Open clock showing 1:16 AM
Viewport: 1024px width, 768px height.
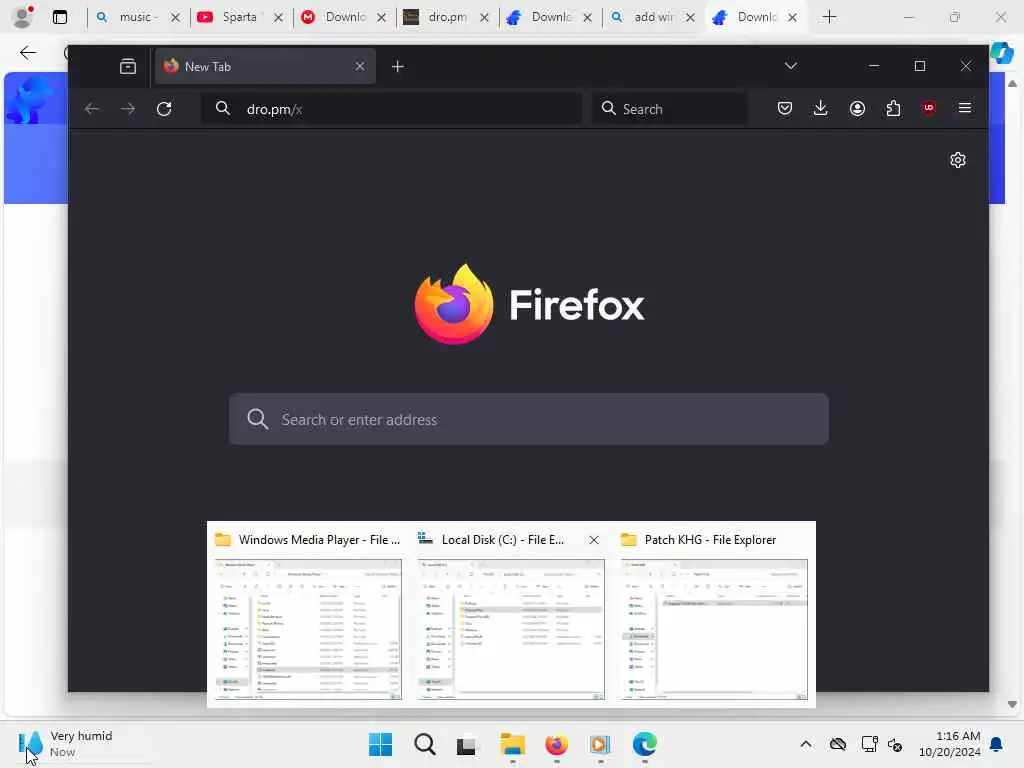pyautogui.click(x=950, y=744)
